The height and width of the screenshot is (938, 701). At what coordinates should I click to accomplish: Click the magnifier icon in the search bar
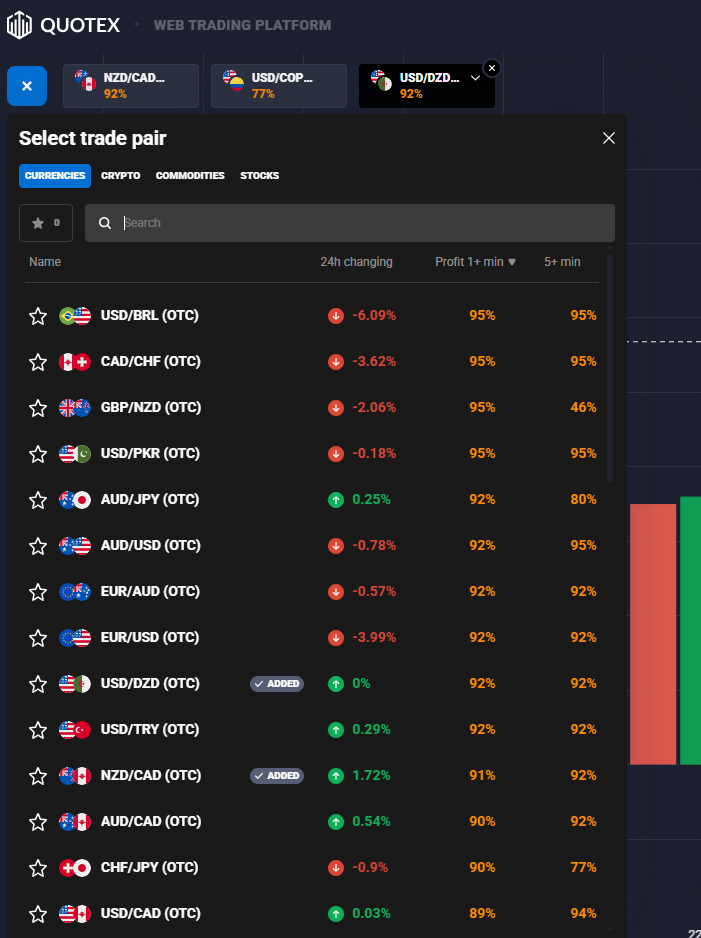(105, 223)
